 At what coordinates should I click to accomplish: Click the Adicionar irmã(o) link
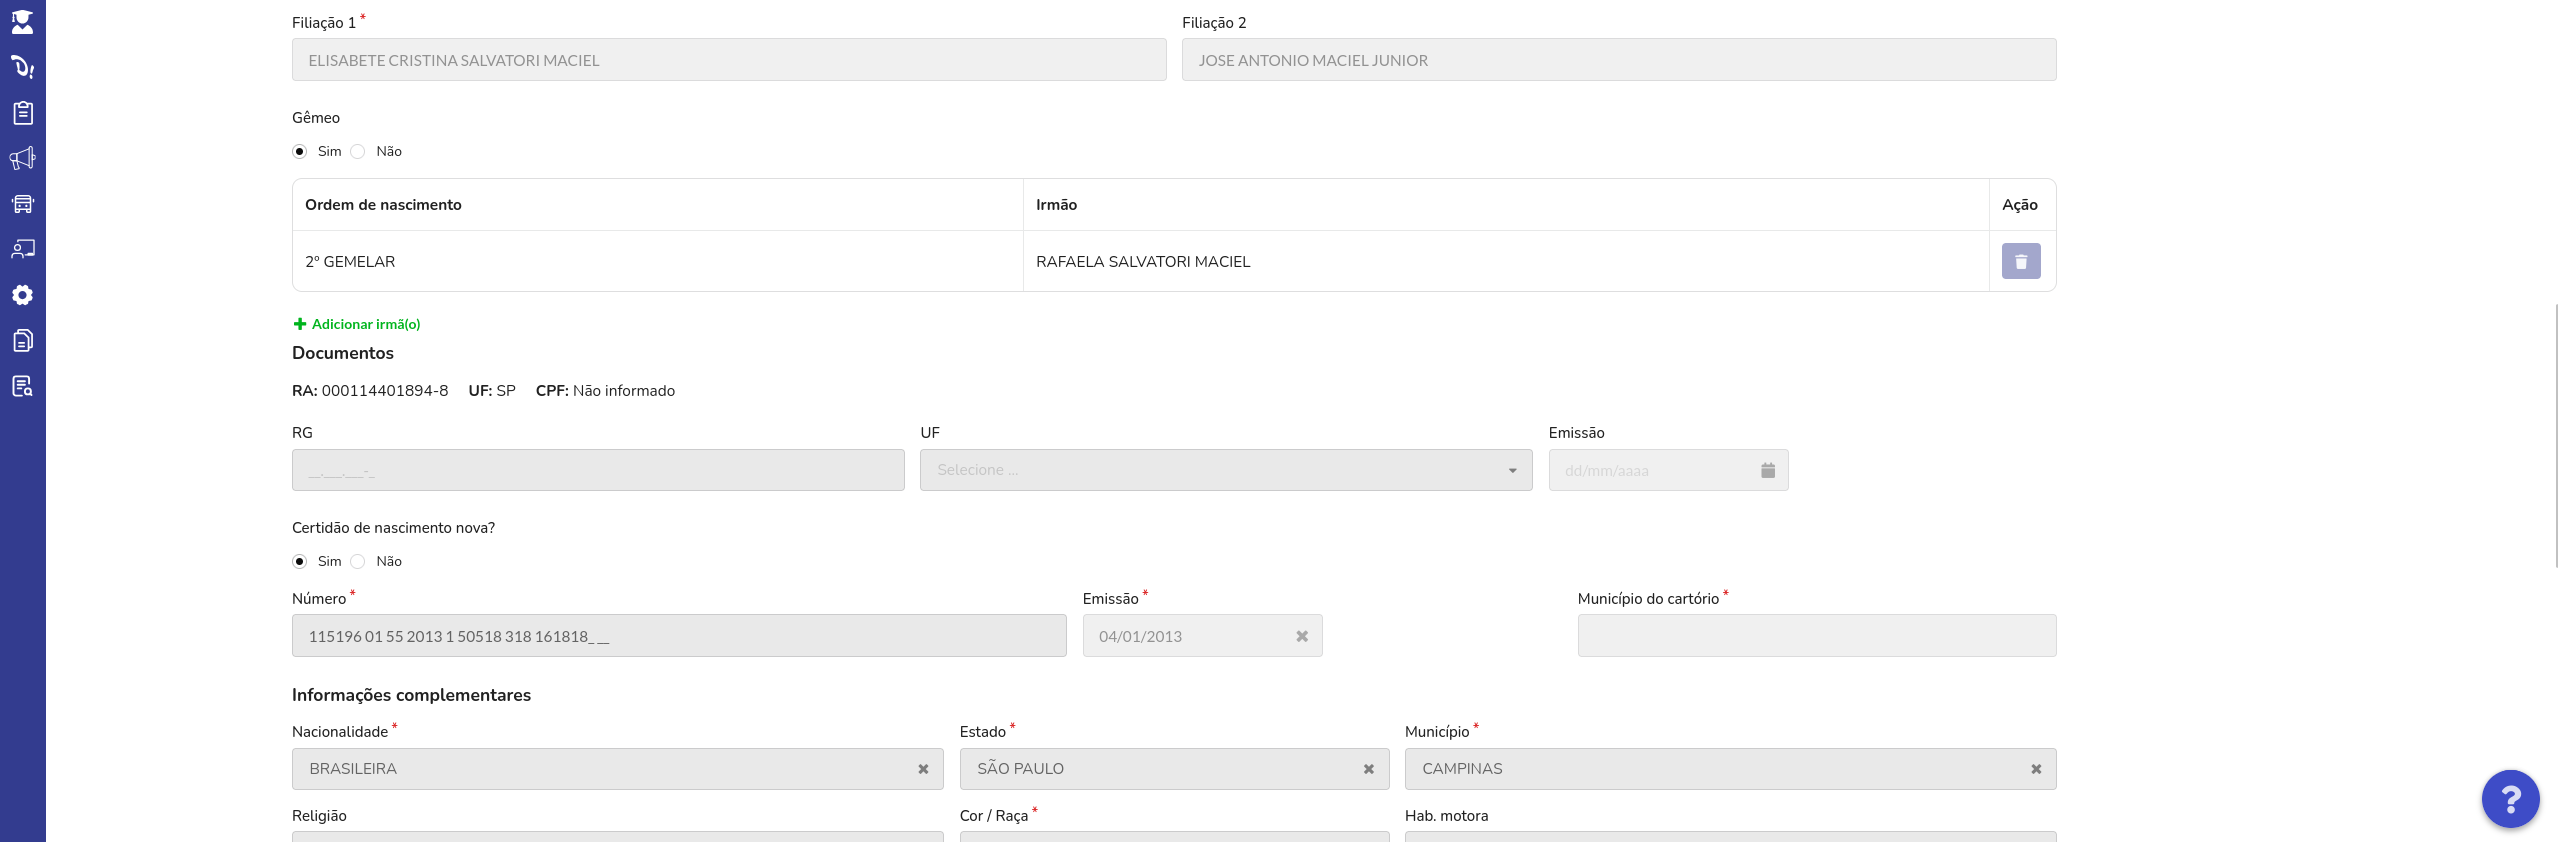pyautogui.click(x=357, y=324)
